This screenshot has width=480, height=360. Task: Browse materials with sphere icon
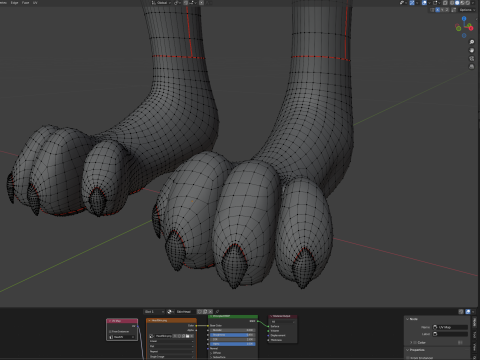170,312
